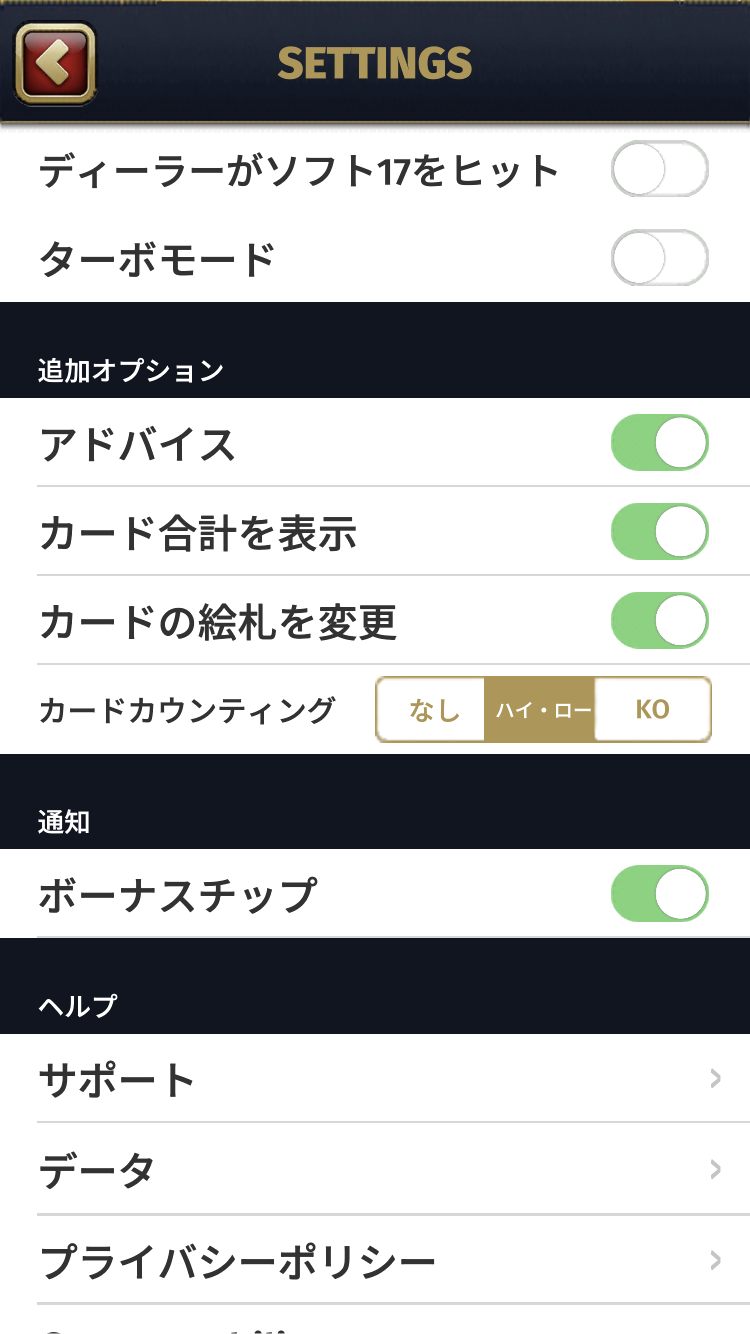Tap chevron arrow beside サポート
750x1334 pixels.
[x=715, y=1078]
